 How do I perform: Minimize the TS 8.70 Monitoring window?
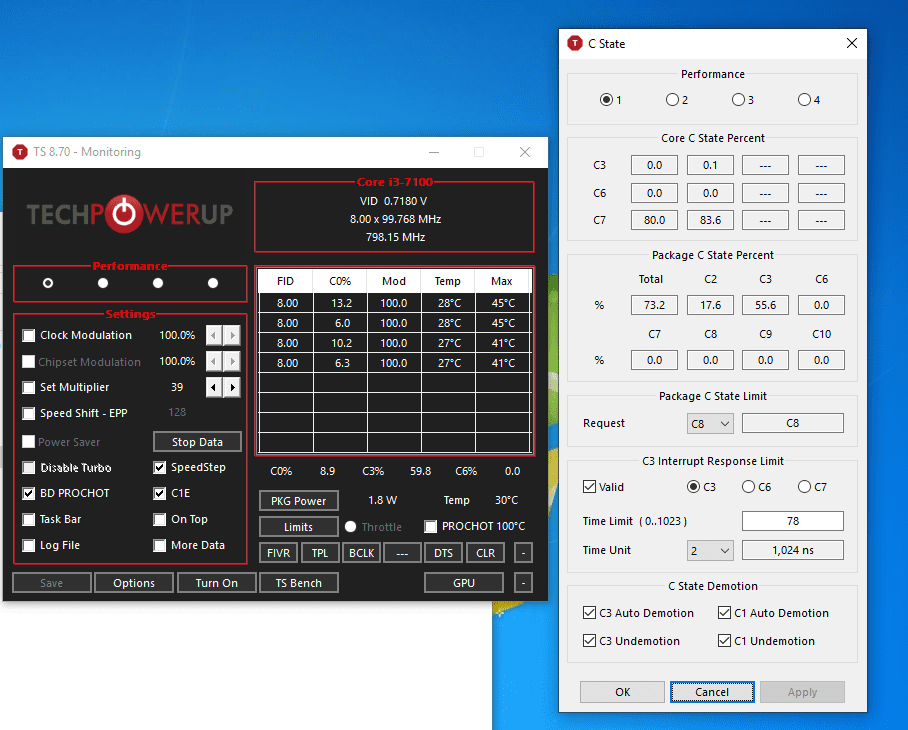coord(434,152)
